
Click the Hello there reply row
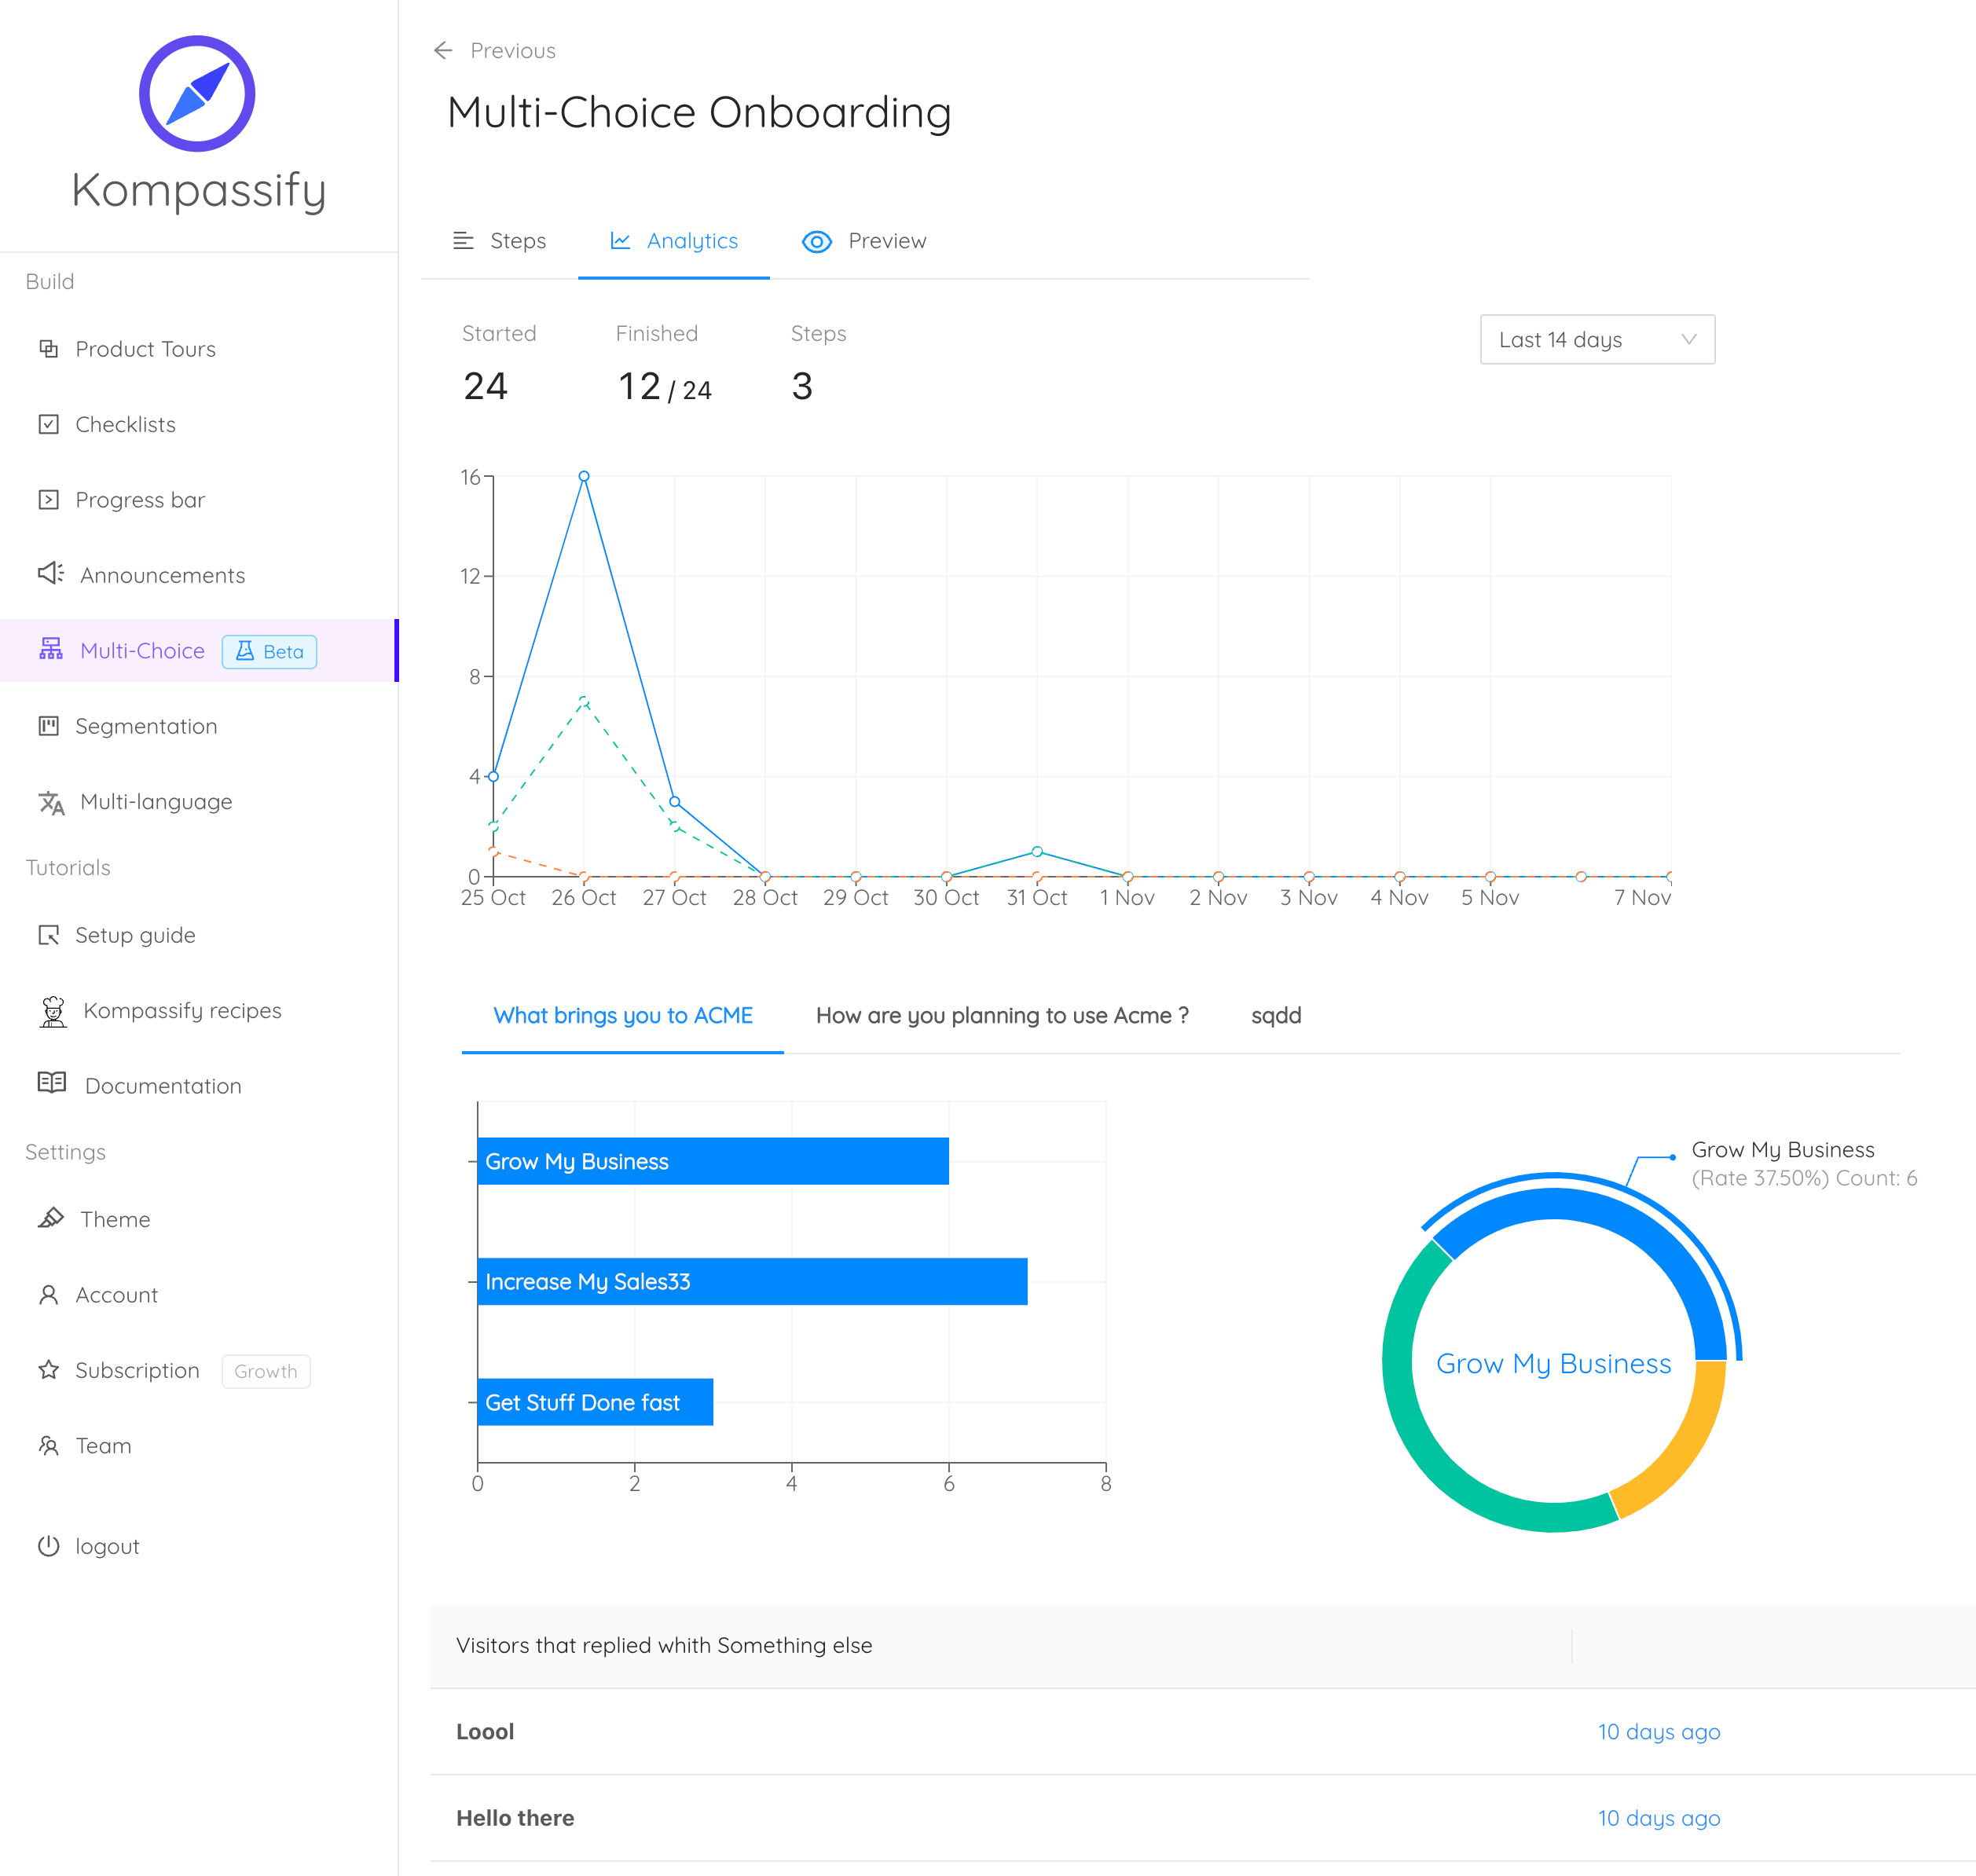[1202, 1818]
